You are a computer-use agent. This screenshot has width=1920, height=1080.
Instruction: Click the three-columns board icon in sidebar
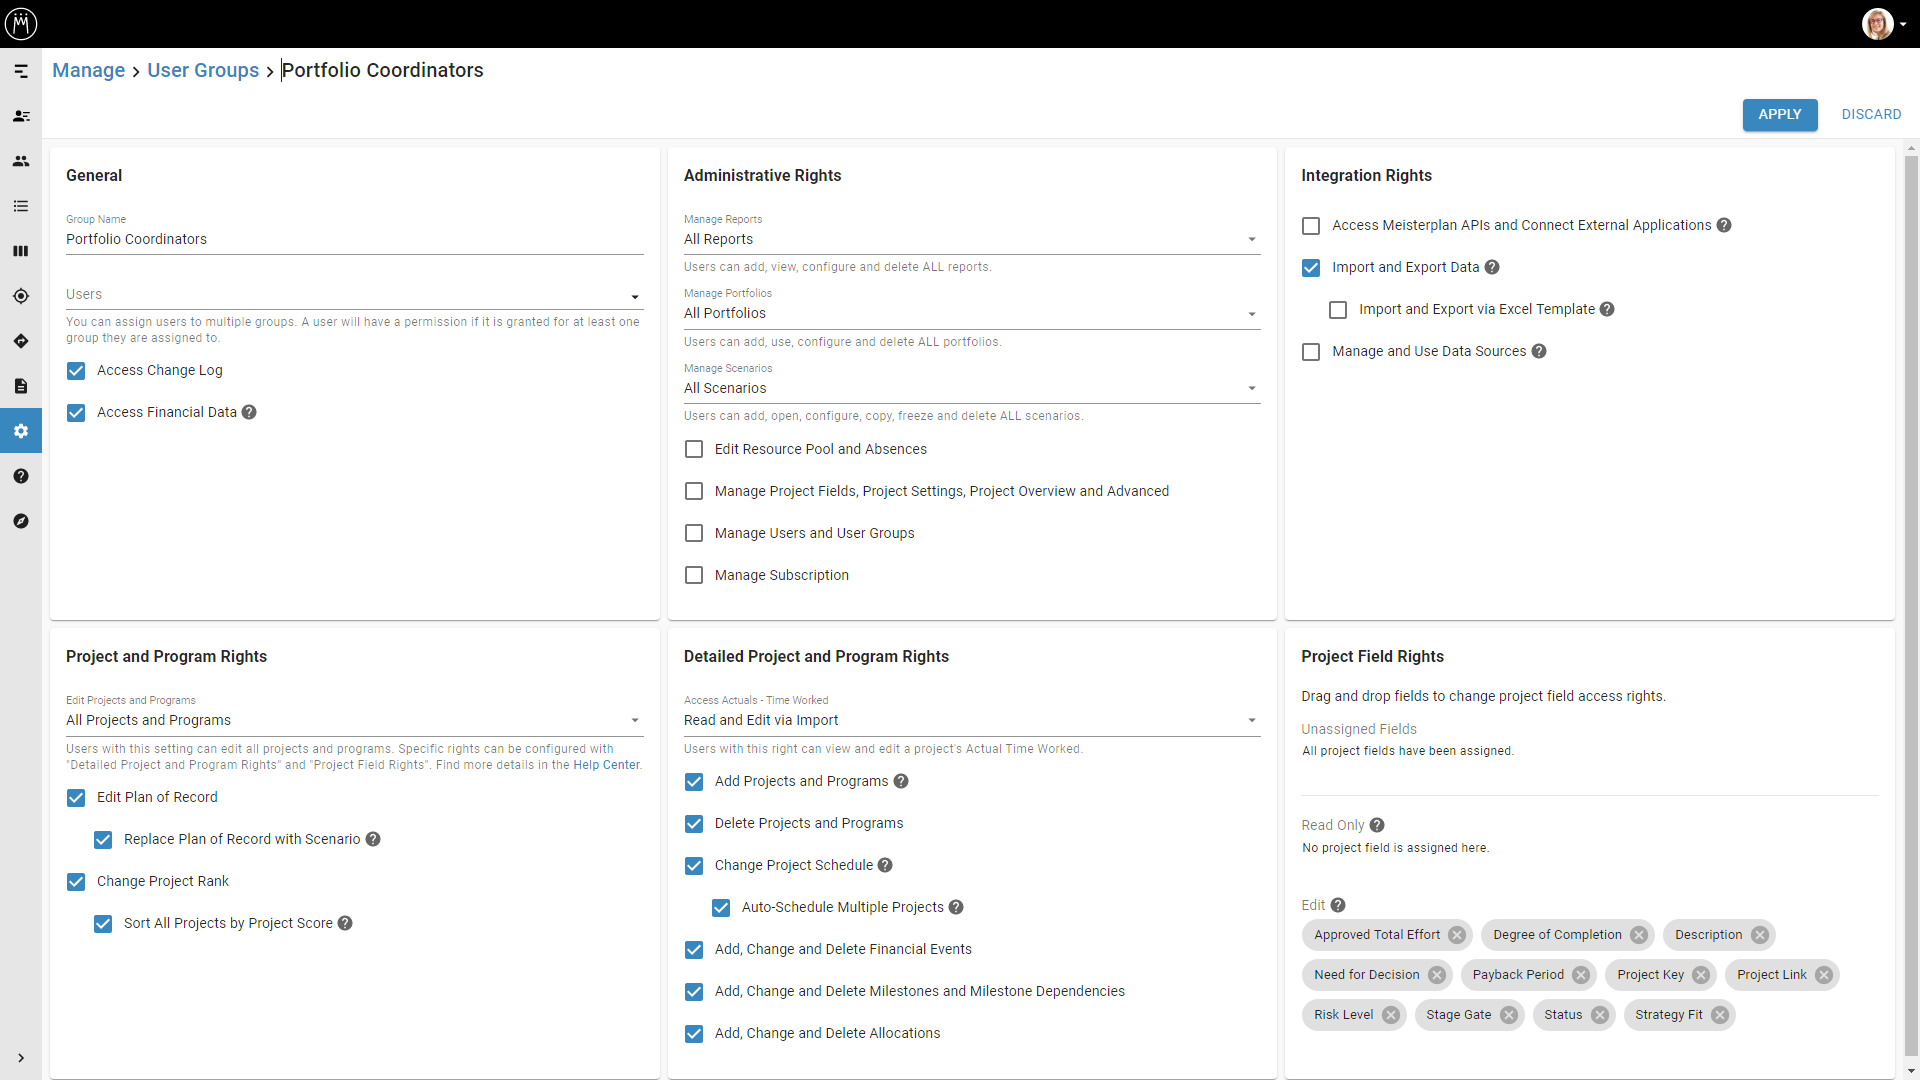(x=21, y=251)
